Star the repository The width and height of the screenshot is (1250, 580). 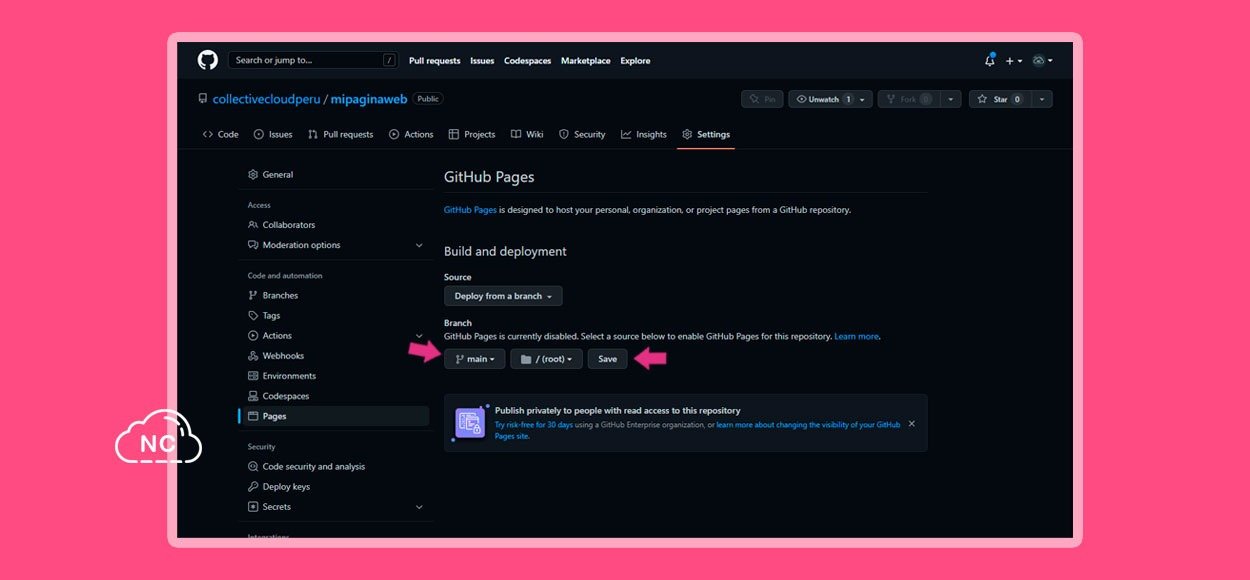(x=1000, y=99)
